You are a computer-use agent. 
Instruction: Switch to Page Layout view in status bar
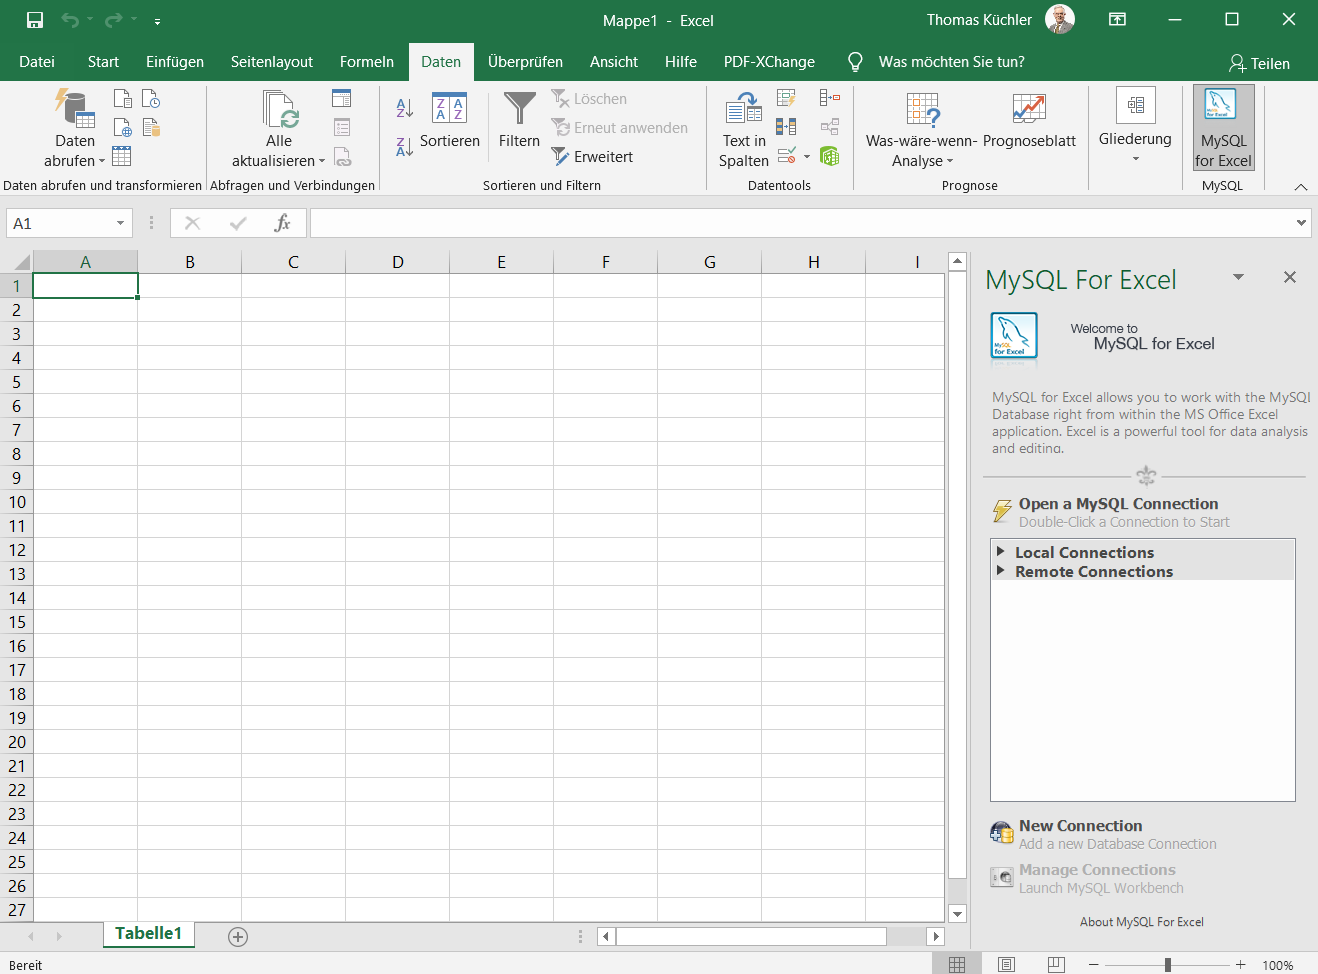[x=1007, y=964]
